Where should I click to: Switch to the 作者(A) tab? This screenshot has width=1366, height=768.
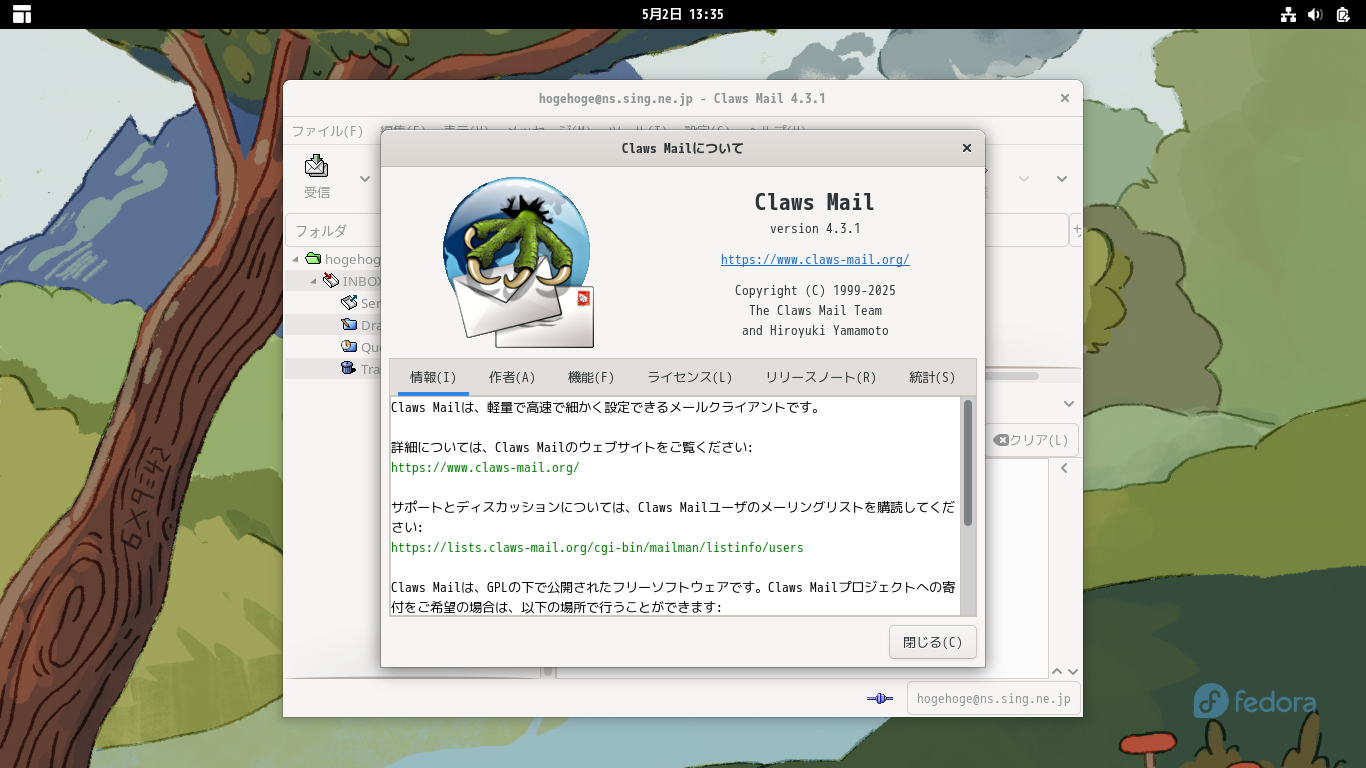click(x=512, y=377)
